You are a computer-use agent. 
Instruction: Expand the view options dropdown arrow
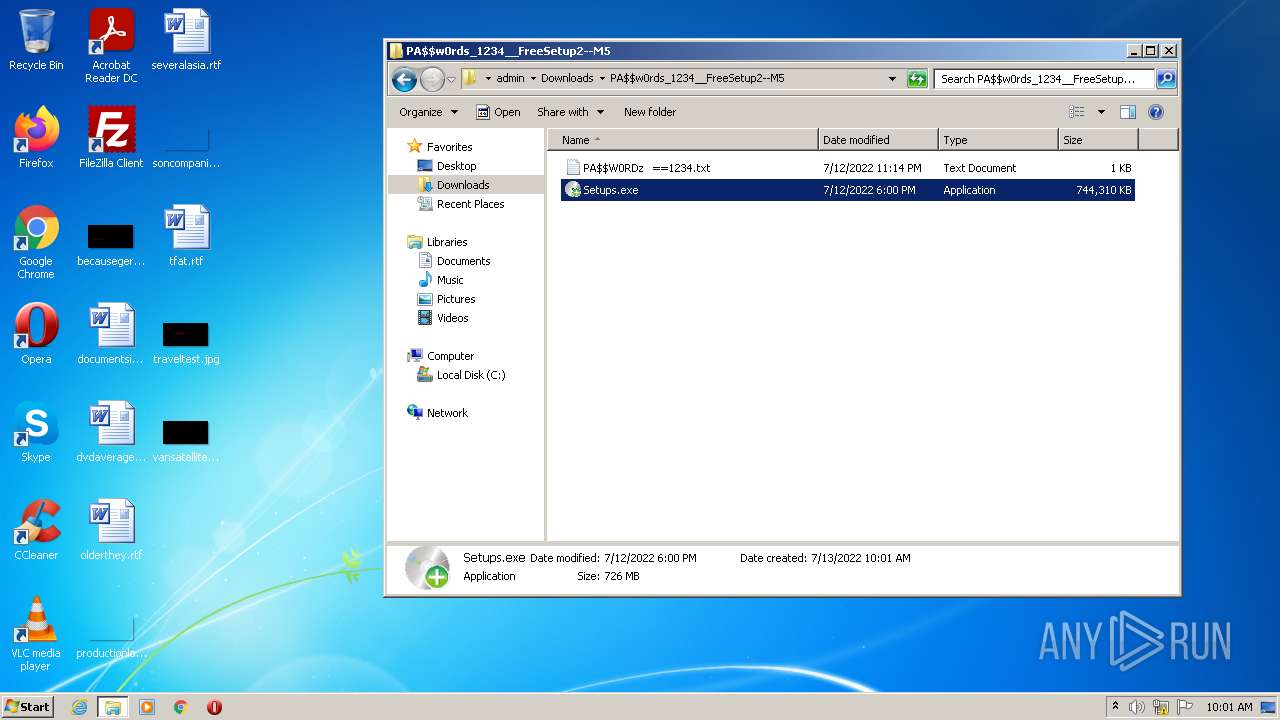click(x=1101, y=112)
